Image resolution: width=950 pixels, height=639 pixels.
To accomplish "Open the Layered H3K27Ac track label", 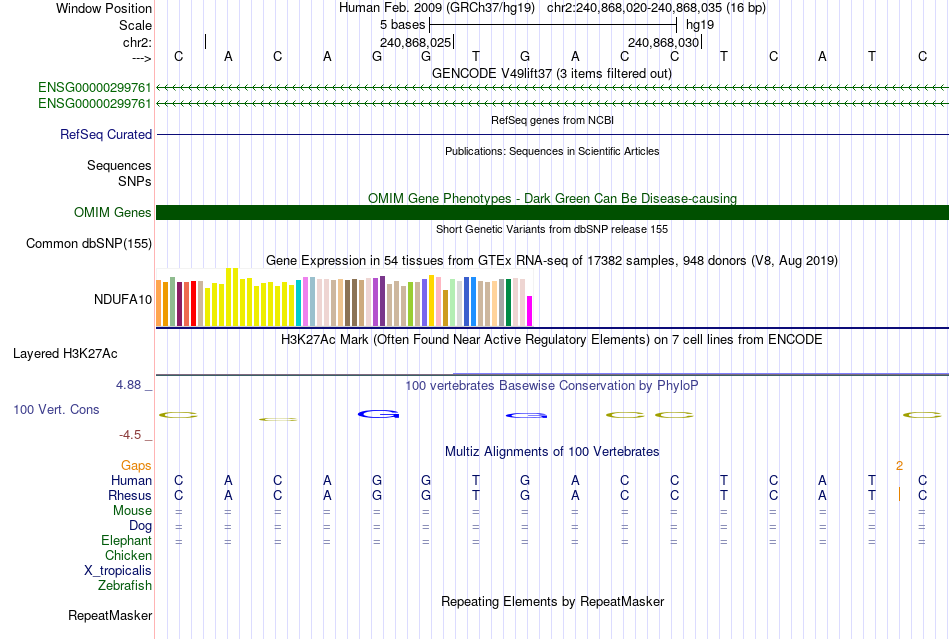I will pos(65,354).
